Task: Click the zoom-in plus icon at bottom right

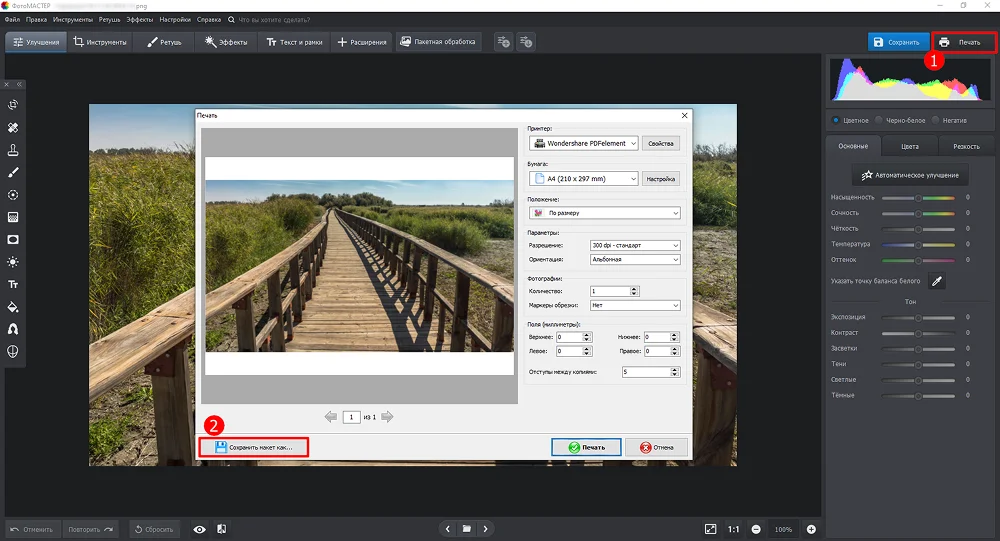Action: pos(811,529)
